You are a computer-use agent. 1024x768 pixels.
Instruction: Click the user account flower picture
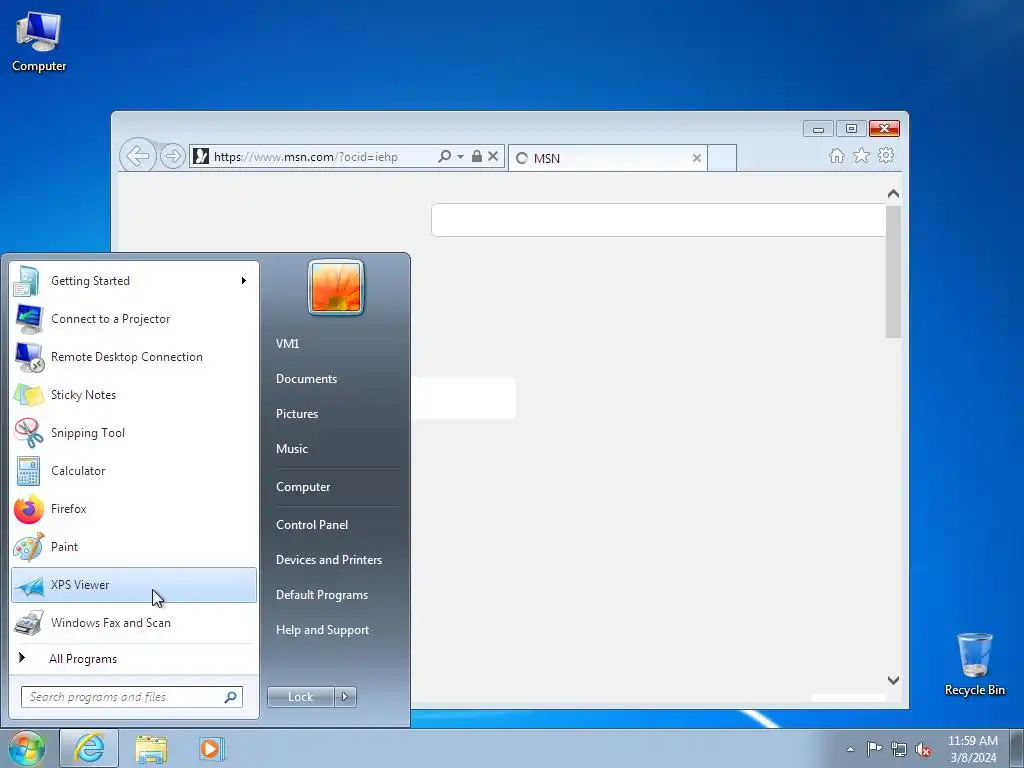coord(336,287)
